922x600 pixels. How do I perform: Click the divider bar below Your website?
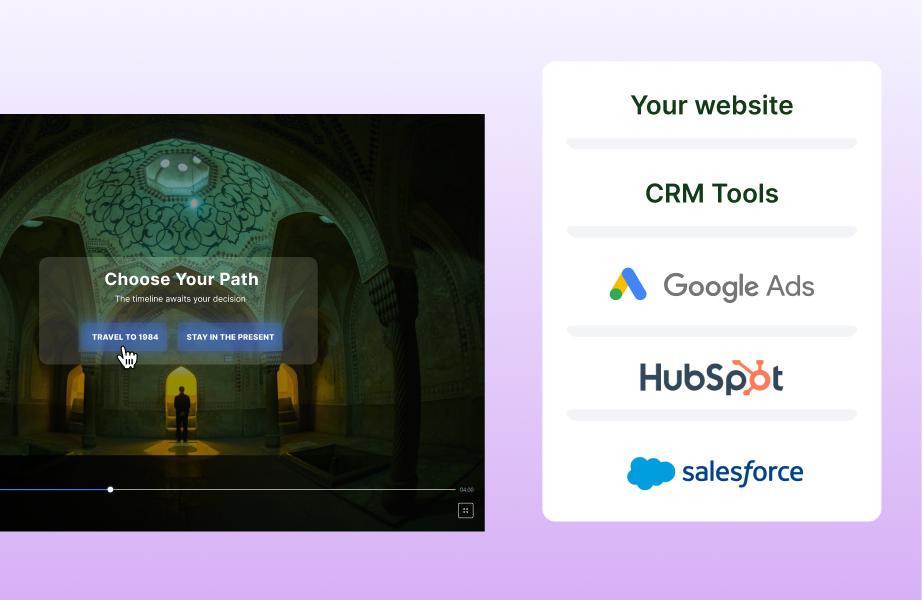[711, 144]
